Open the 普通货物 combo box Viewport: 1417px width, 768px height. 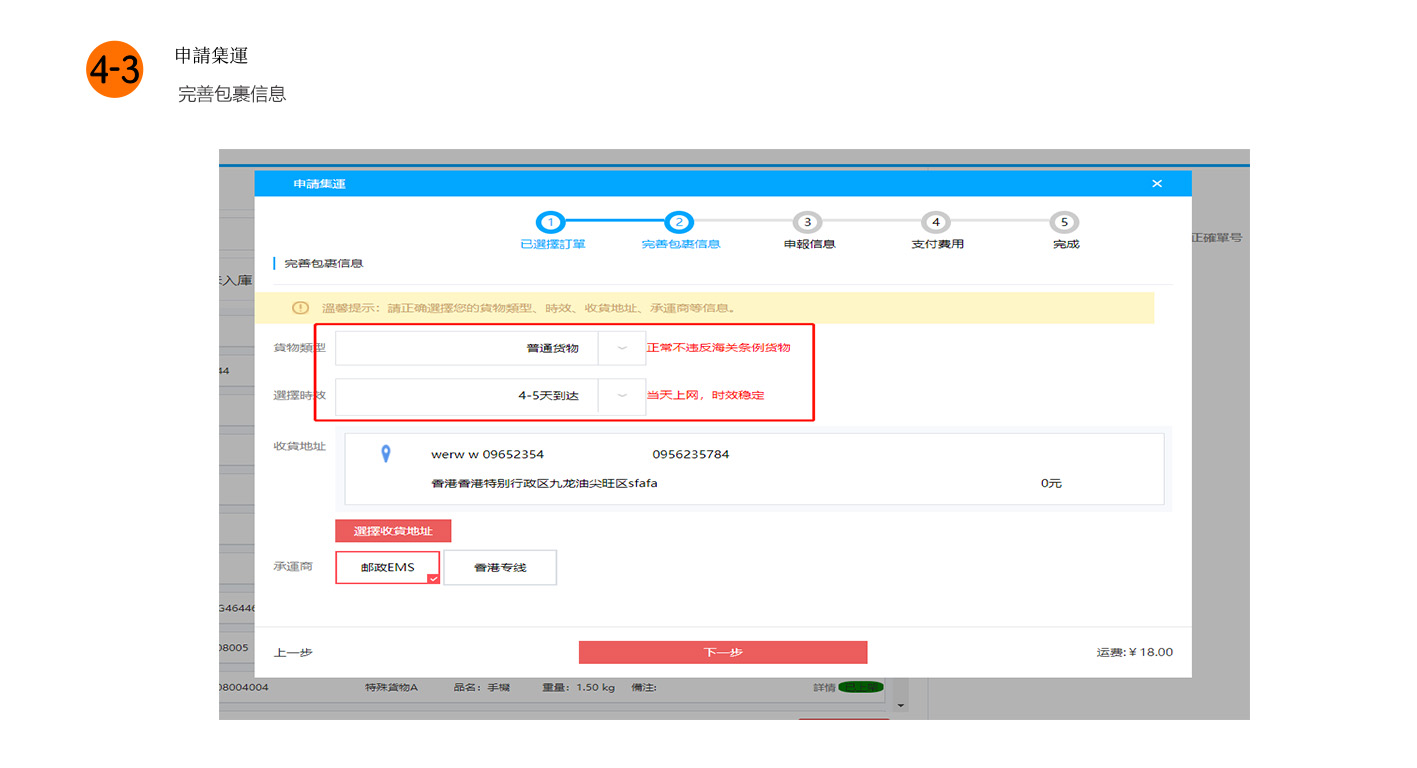(466, 348)
